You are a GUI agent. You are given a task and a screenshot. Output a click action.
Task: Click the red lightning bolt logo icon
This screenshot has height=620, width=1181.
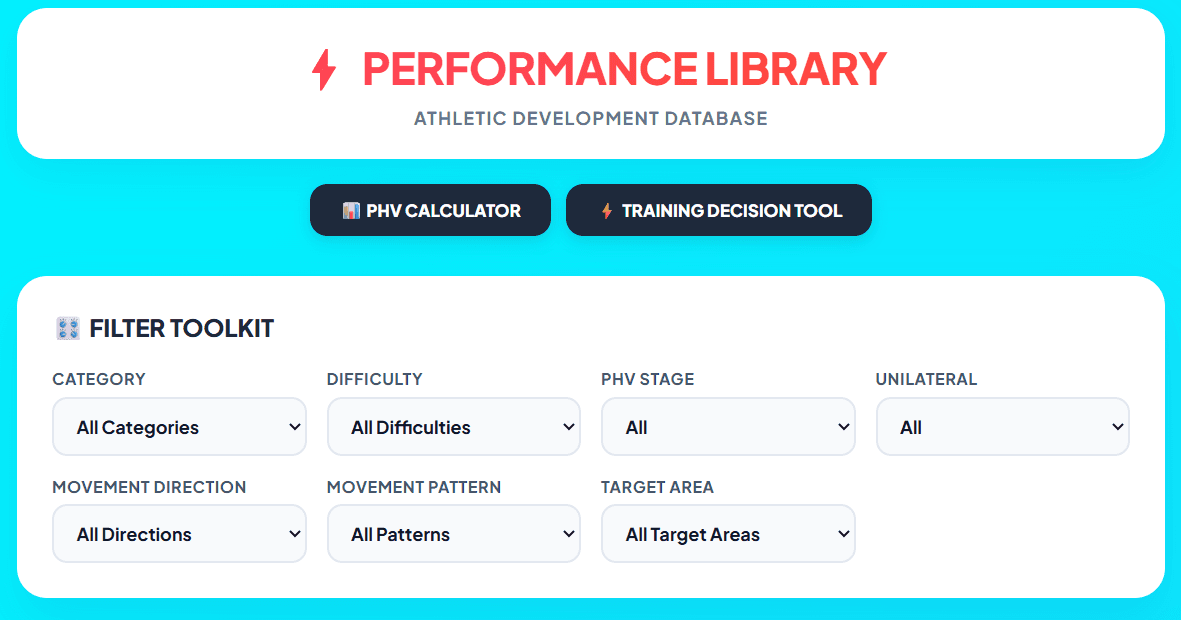point(325,70)
